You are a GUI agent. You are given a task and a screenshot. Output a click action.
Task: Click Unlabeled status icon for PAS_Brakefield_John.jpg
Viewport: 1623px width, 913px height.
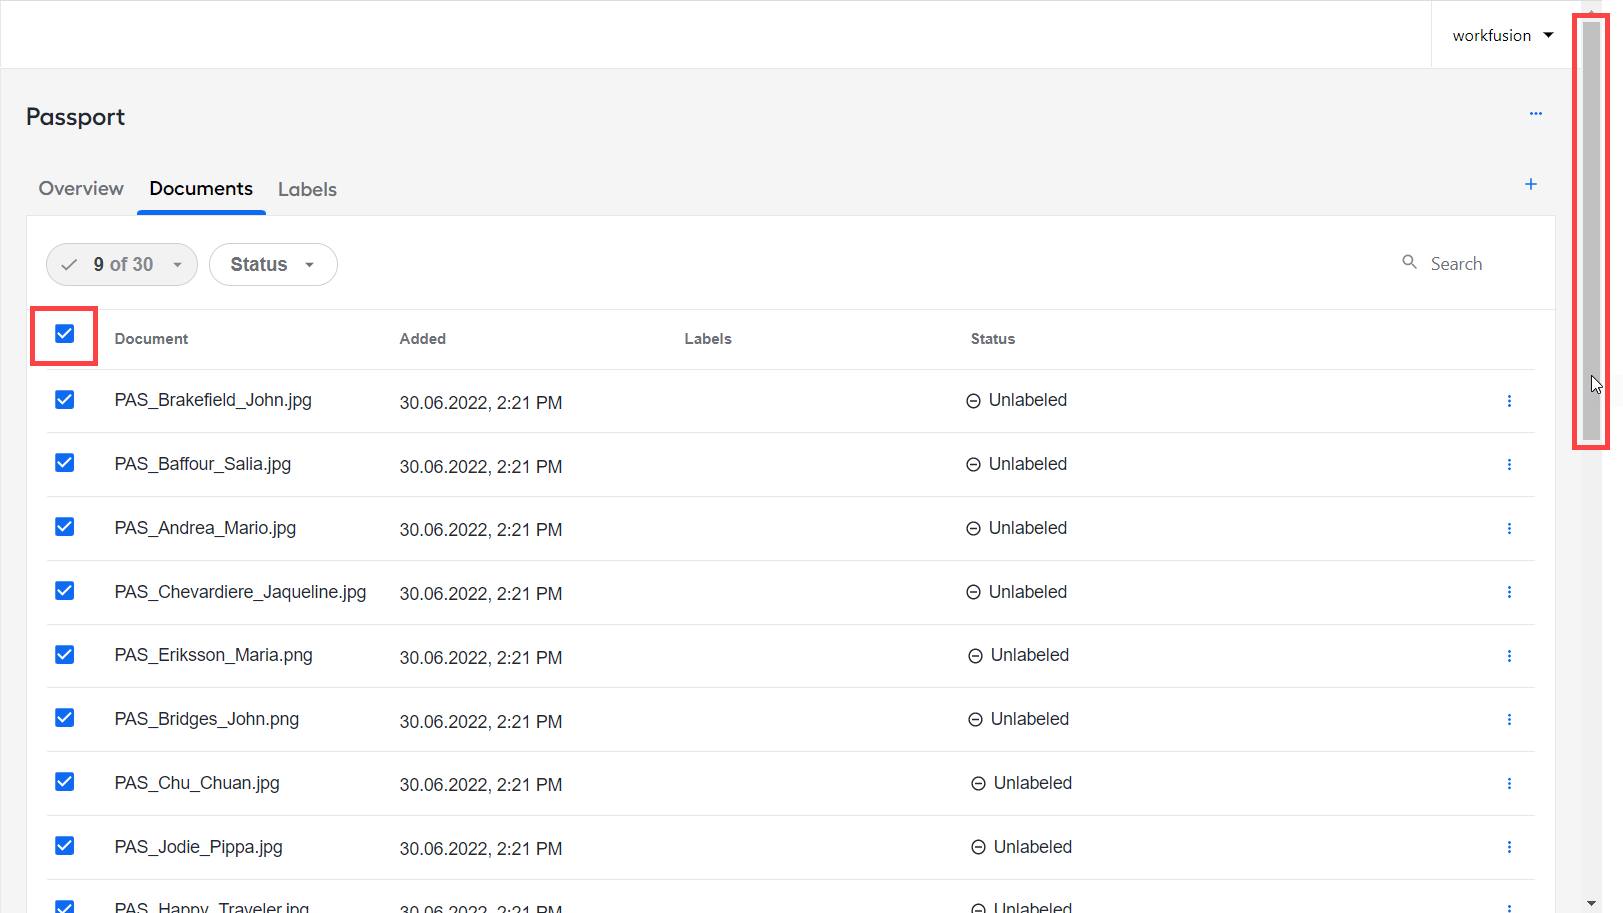tap(973, 401)
